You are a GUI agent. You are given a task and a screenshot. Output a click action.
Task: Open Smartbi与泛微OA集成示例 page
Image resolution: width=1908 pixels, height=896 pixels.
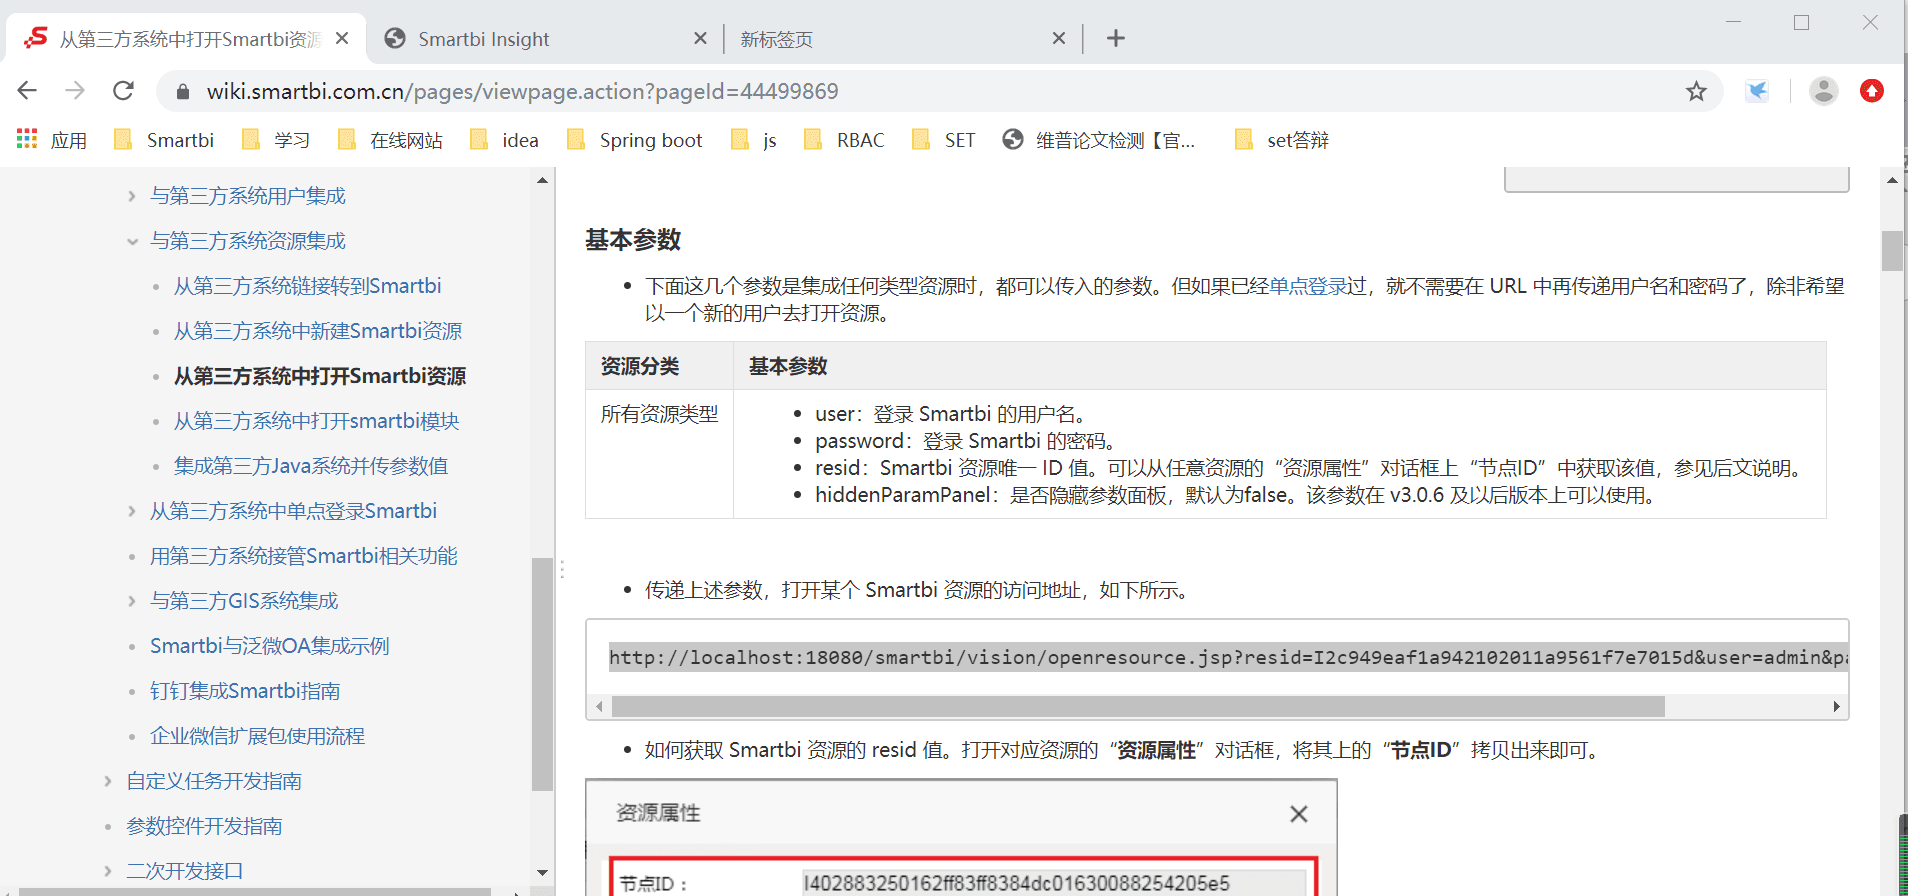coord(269,646)
